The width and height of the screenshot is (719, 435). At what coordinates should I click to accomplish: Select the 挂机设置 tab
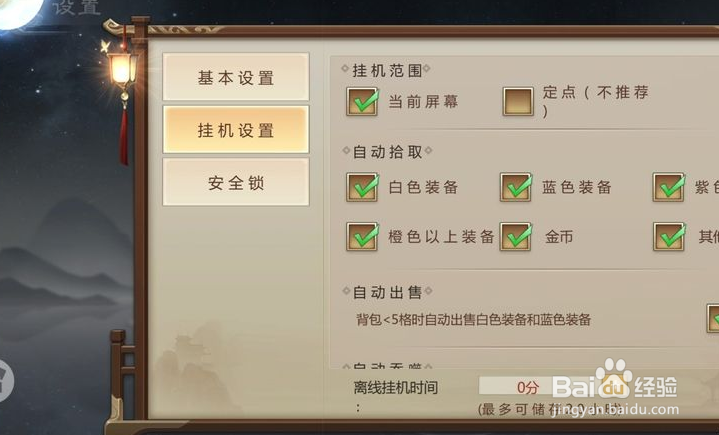pos(236,130)
